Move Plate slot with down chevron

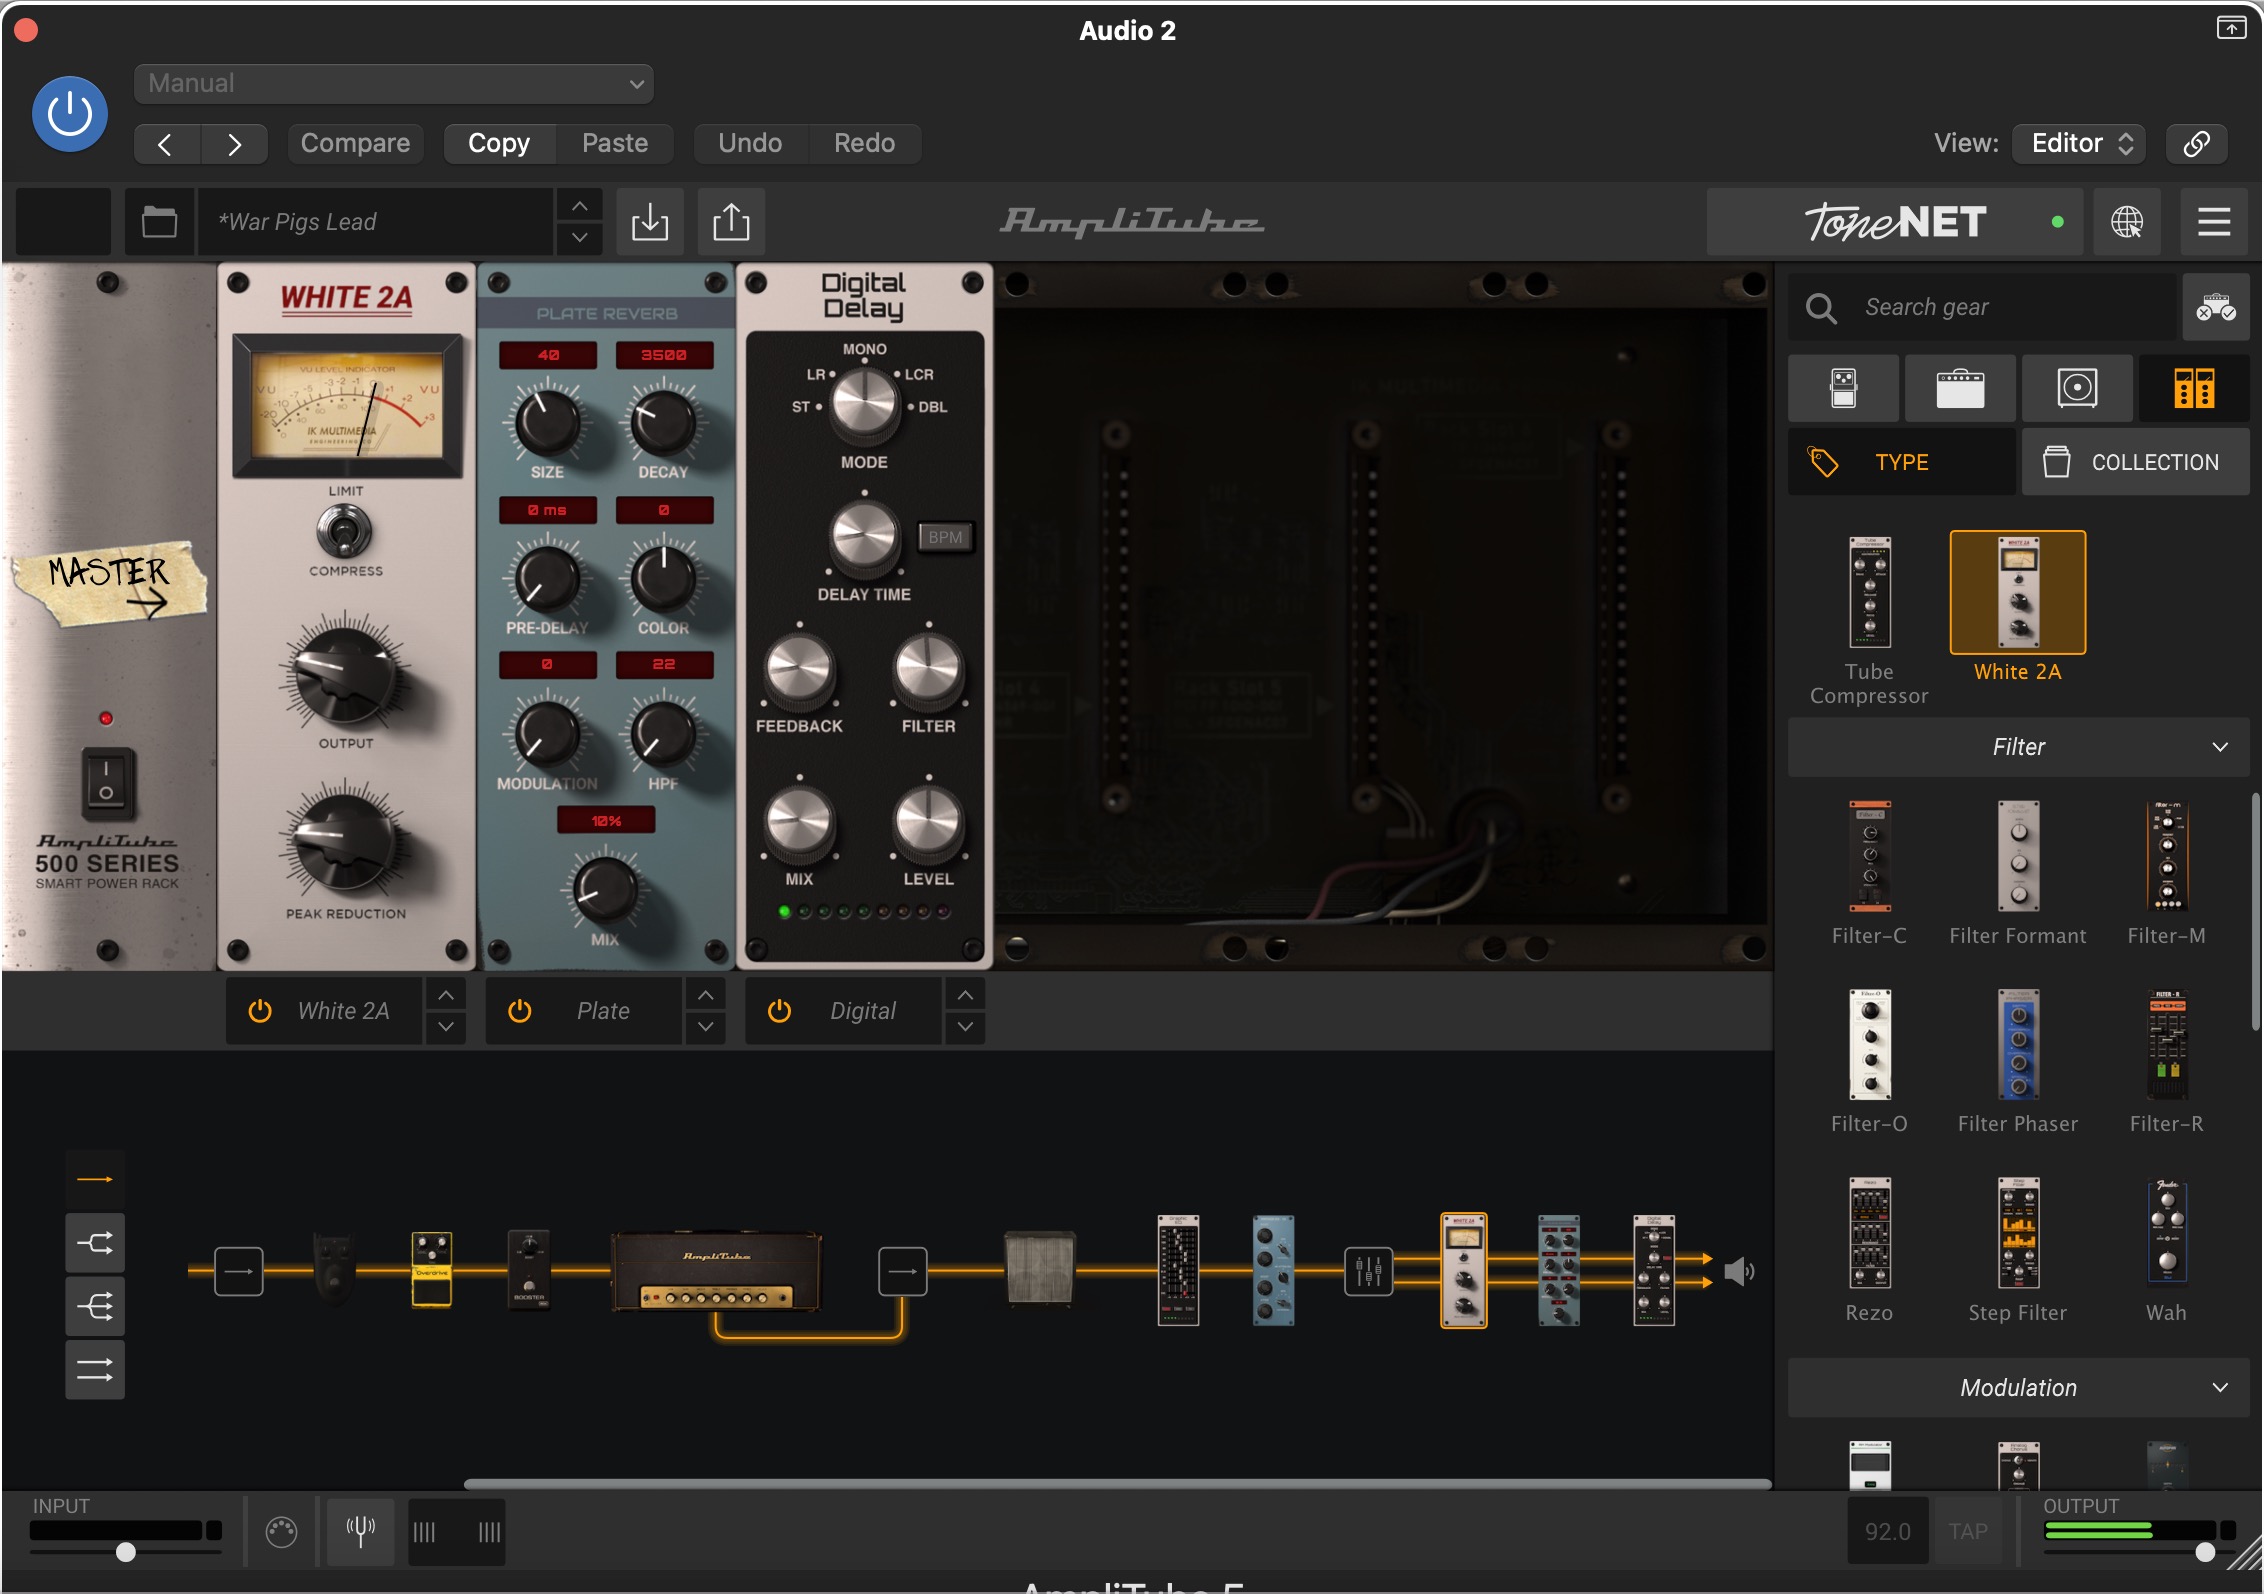click(x=705, y=1027)
